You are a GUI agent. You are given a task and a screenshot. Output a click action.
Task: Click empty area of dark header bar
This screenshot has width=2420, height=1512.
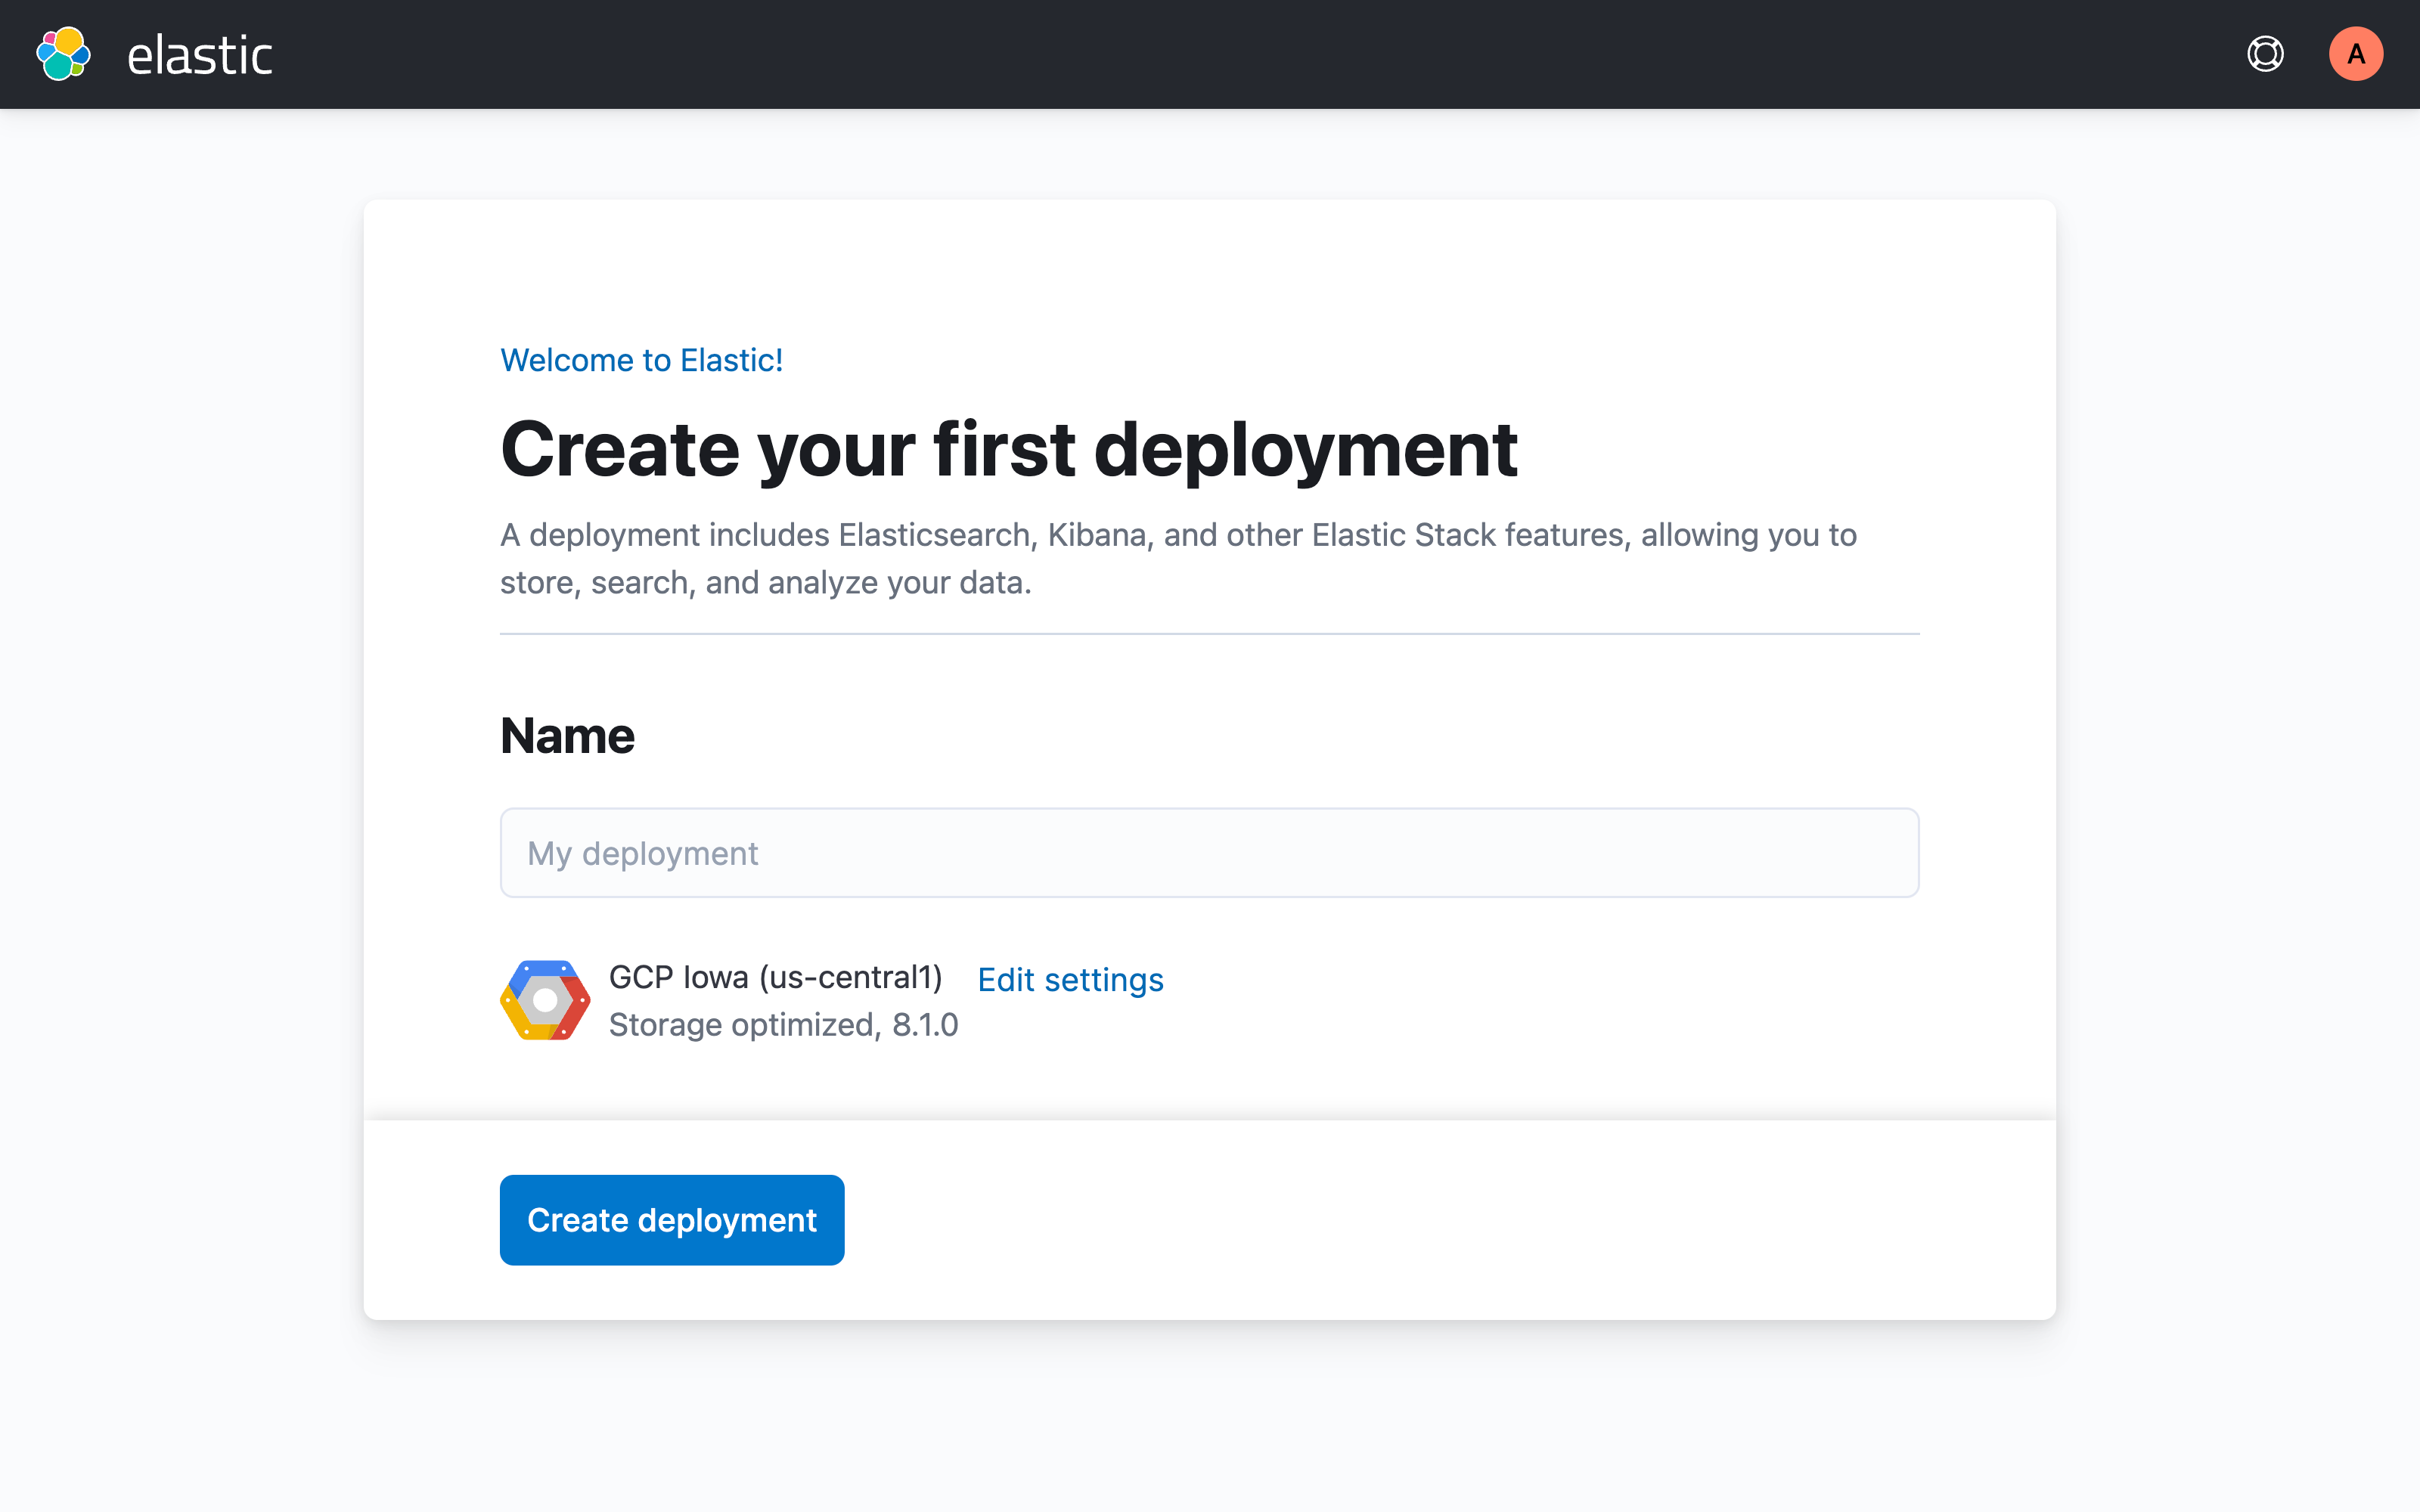pos(1200,54)
